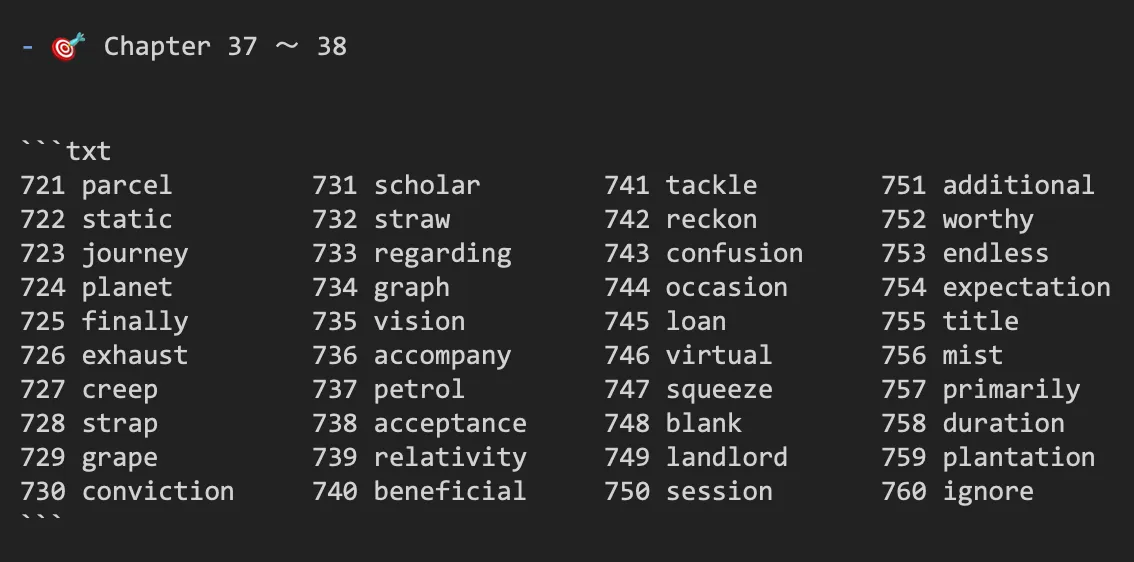Click the word tackle
Viewport: 1134px width, 562px height.
pos(712,185)
